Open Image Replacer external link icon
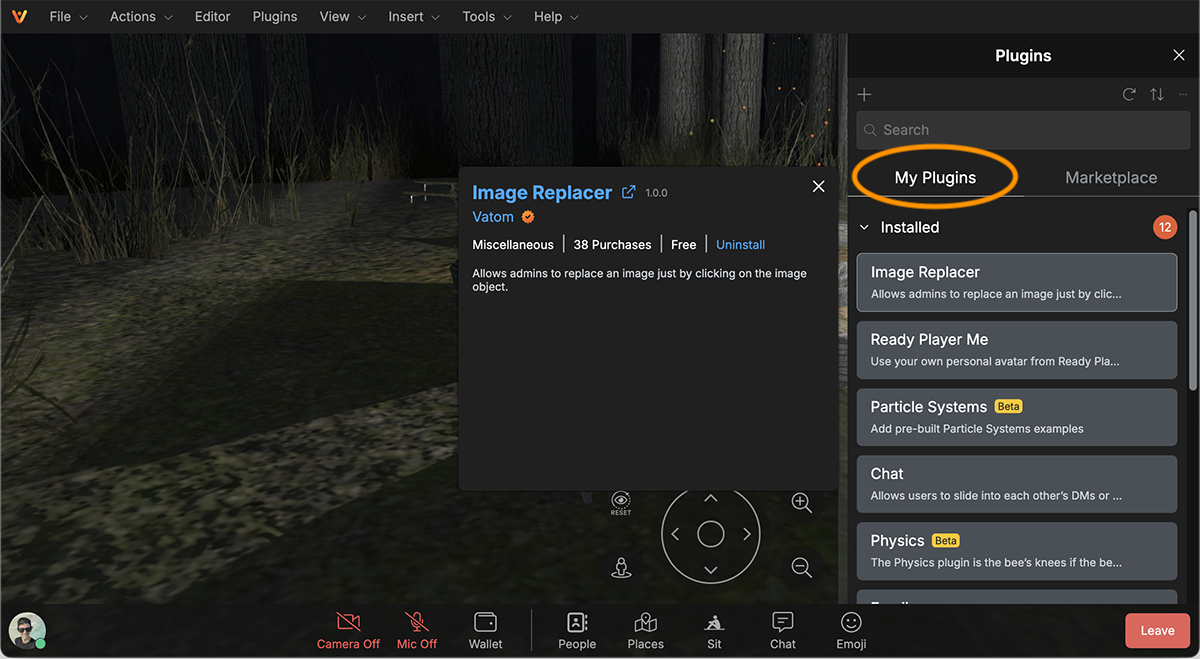 pos(629,192)
